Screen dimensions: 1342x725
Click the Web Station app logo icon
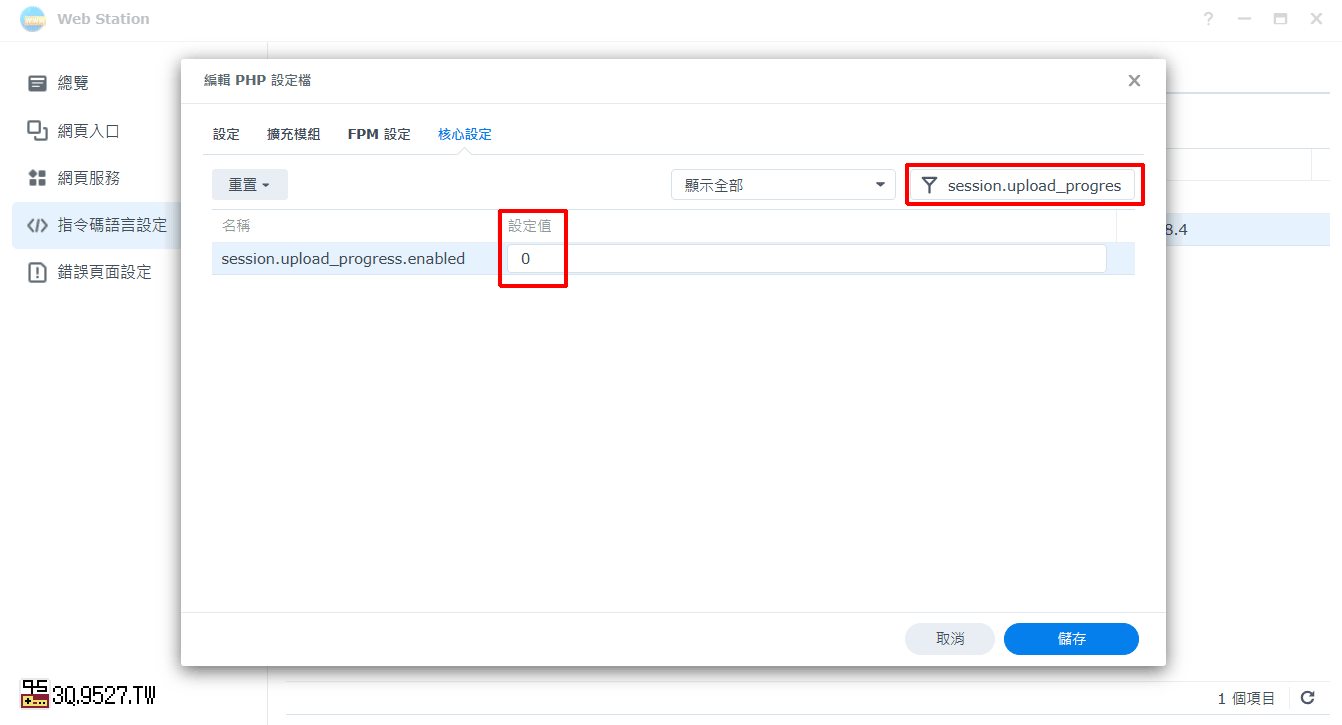coord(32,19)
